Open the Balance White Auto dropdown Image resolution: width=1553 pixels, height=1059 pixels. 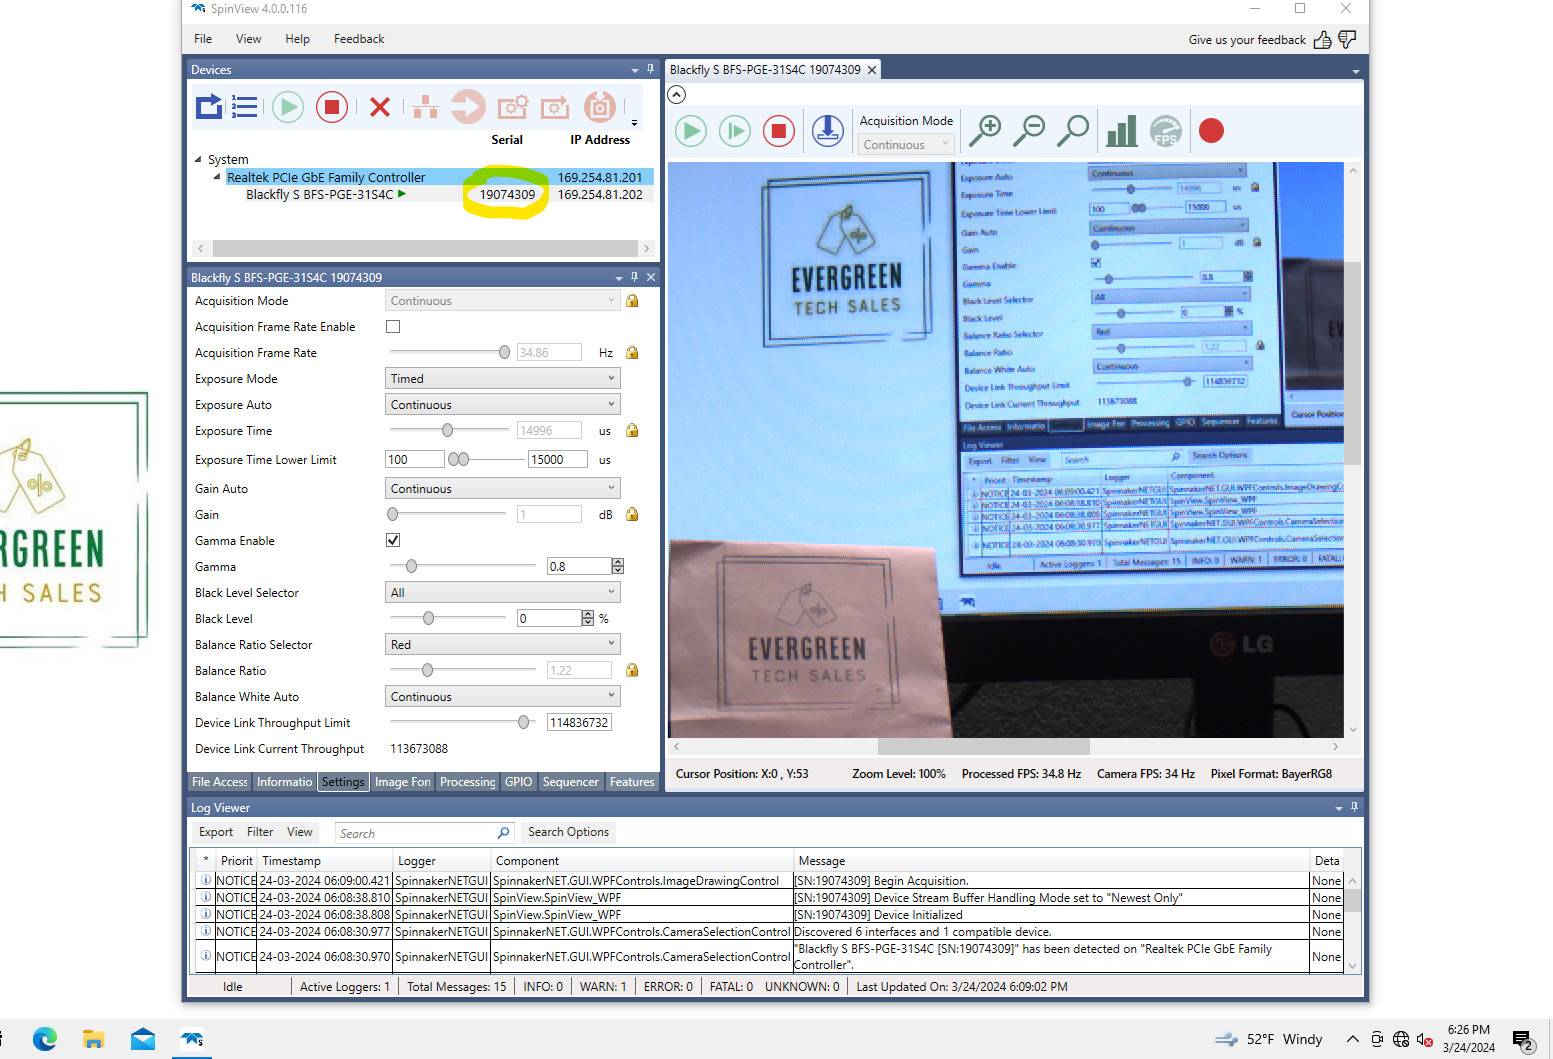(503, 696)
